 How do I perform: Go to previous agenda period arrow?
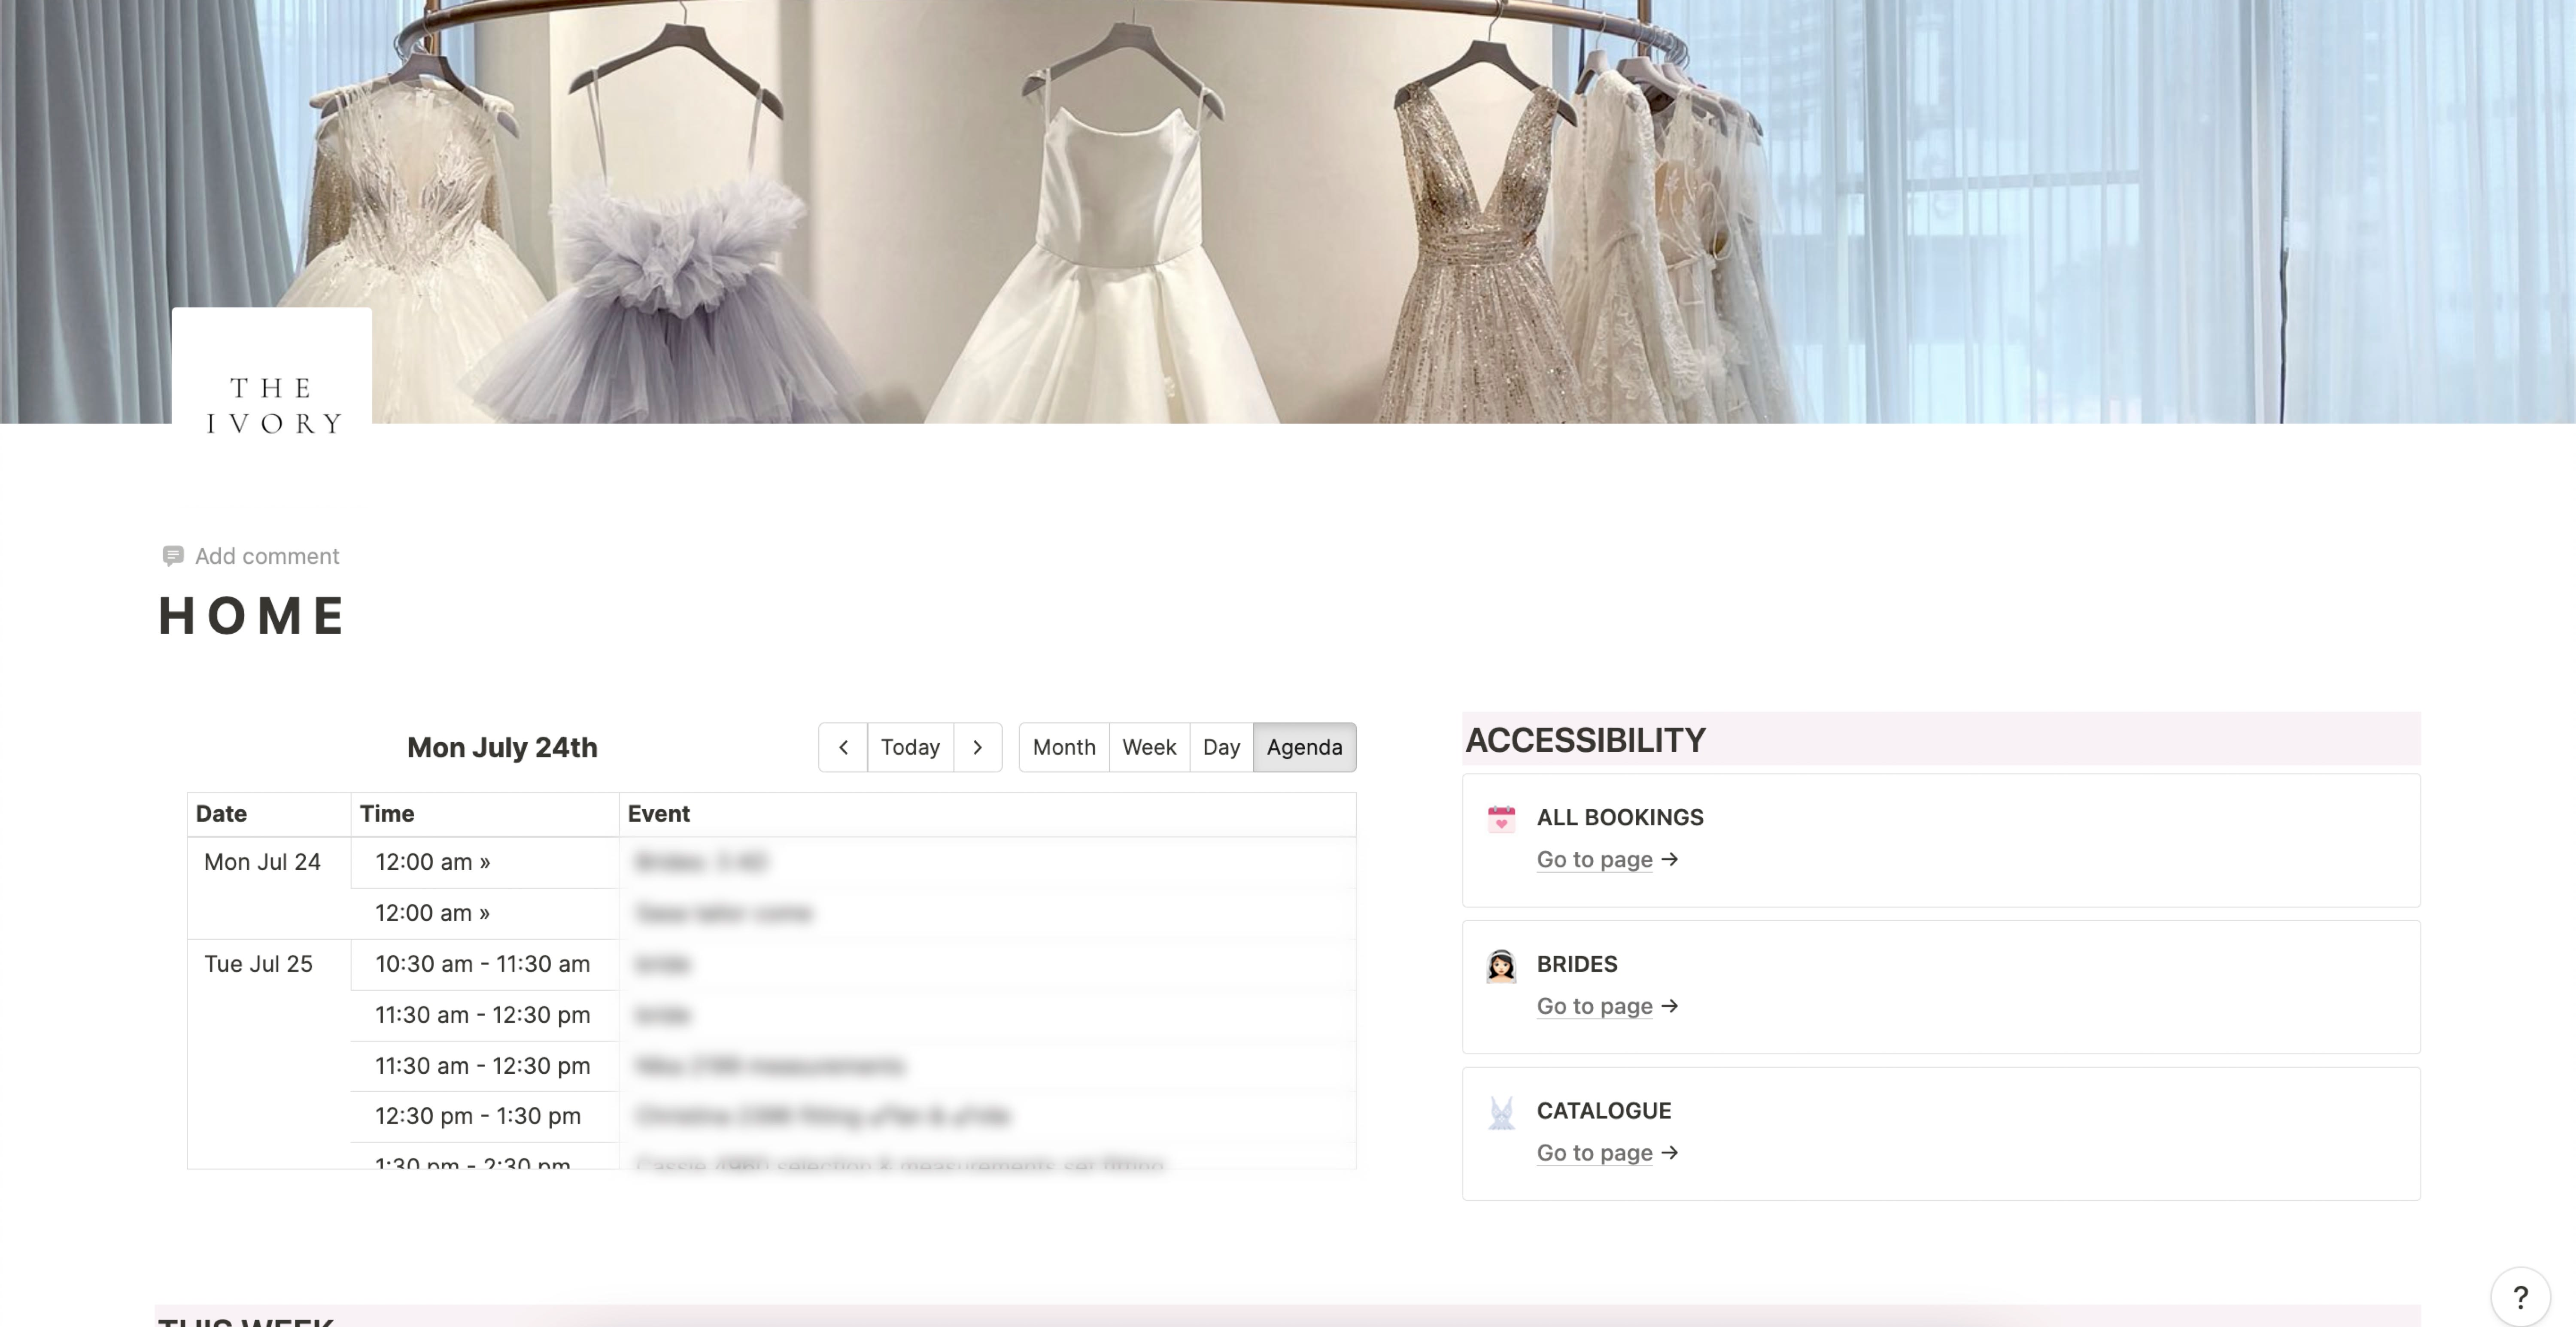tap(843, 747)
